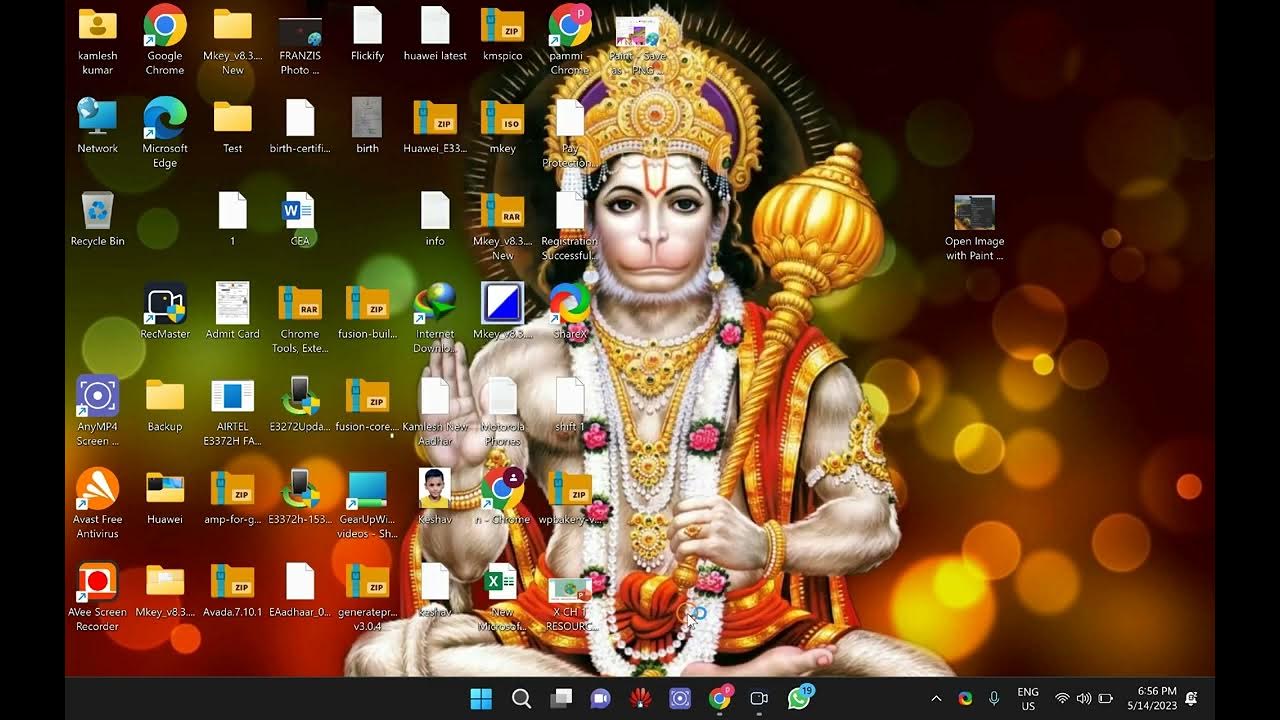Open the ENG US language switcher

[x=1028, y=699]
